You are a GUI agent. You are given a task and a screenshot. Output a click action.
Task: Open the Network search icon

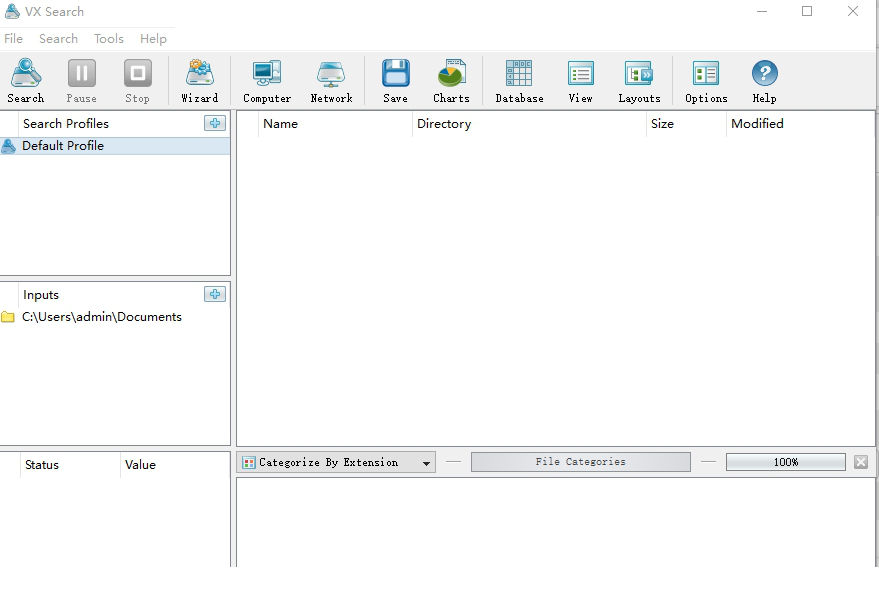pos(331,80)
